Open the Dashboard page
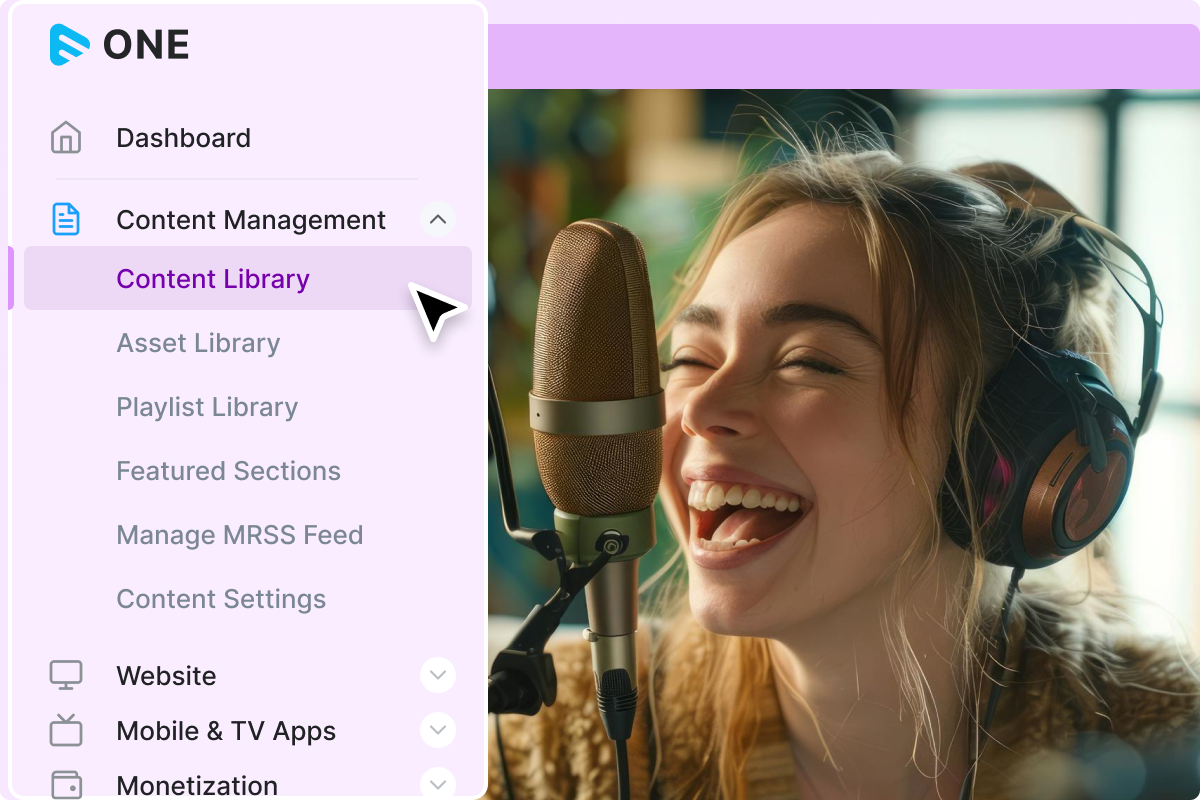The width and height of the screenshot is (1200, 800). 184,138
